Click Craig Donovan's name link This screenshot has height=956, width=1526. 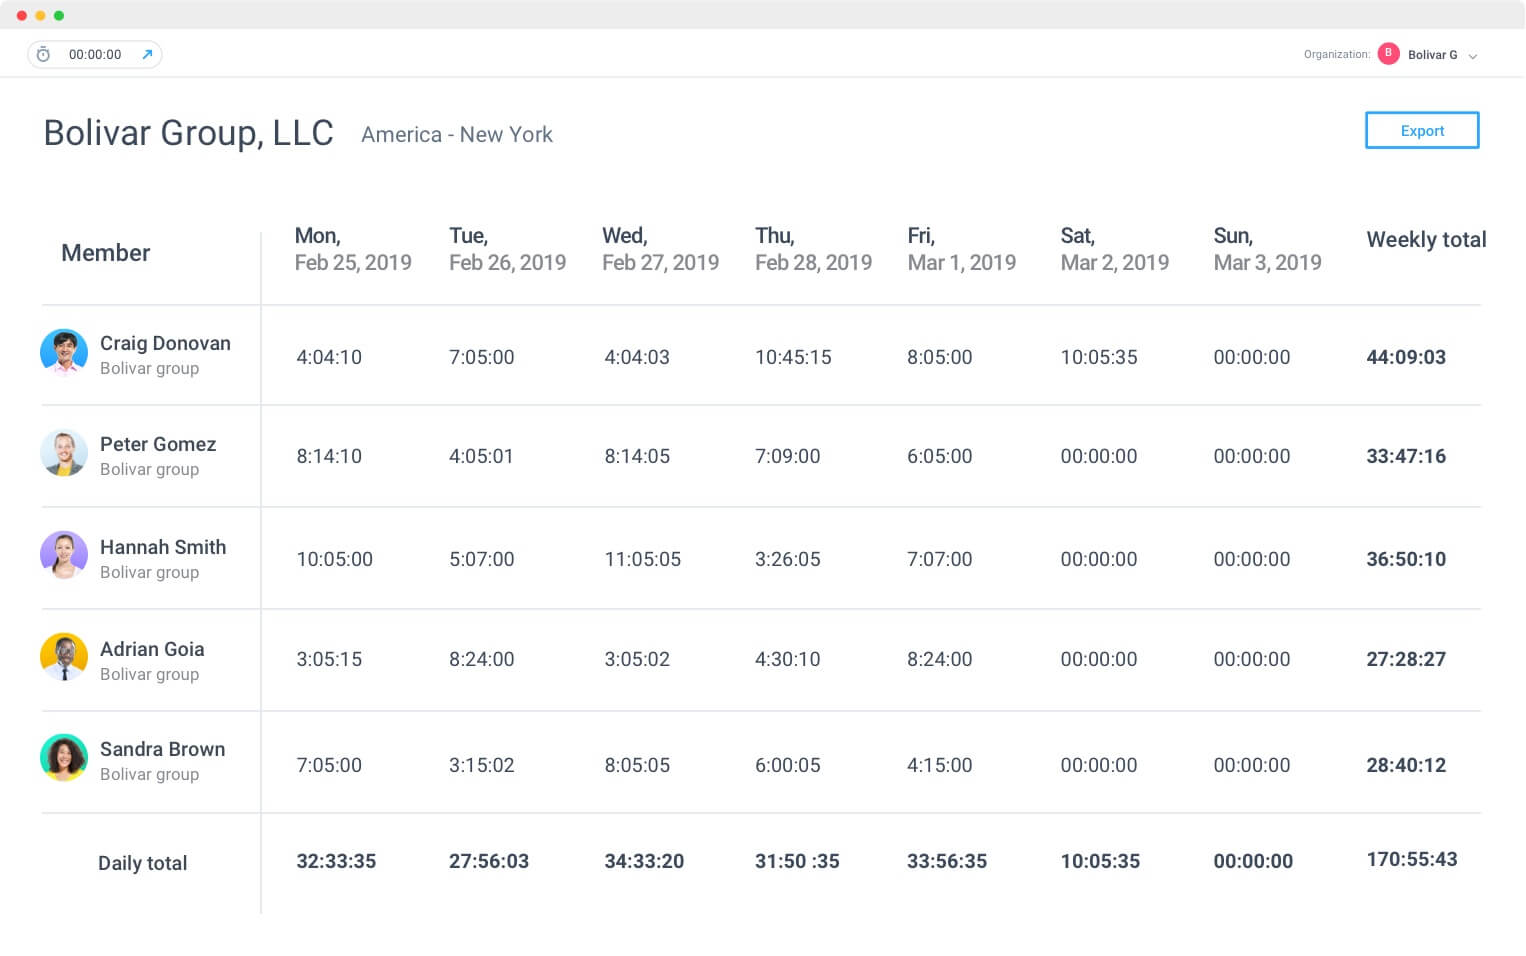point(165,343)
